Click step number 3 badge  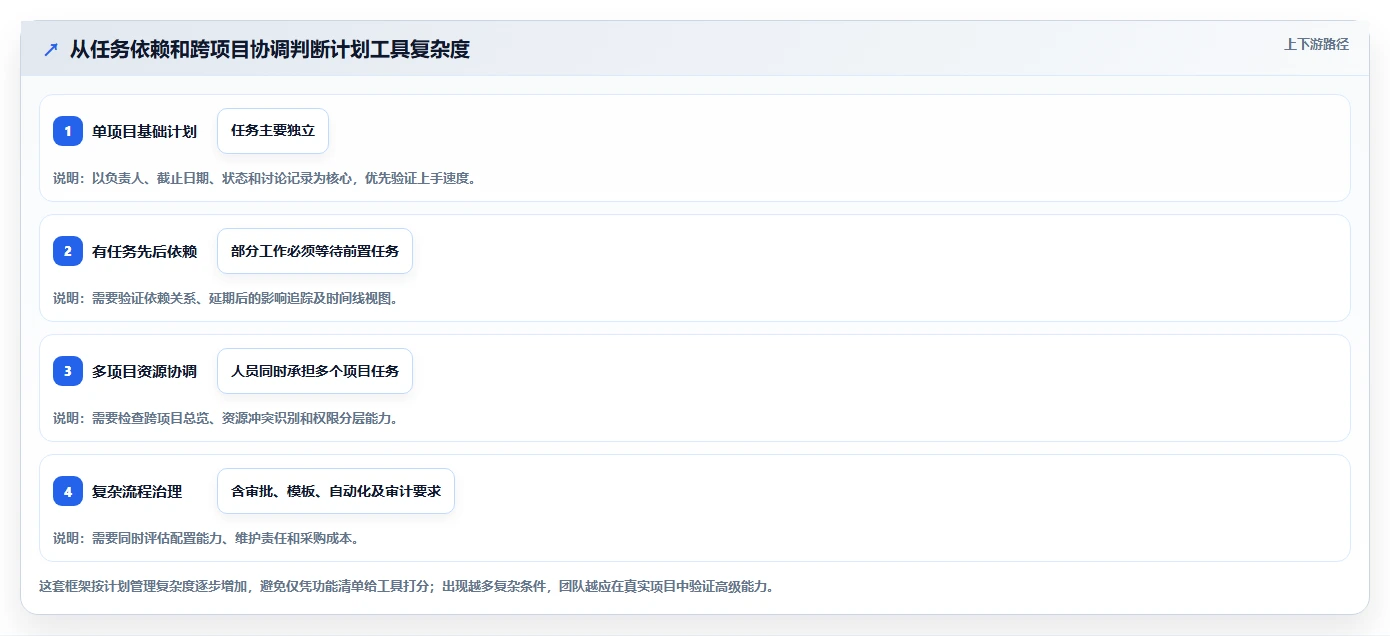coord(68,371)
